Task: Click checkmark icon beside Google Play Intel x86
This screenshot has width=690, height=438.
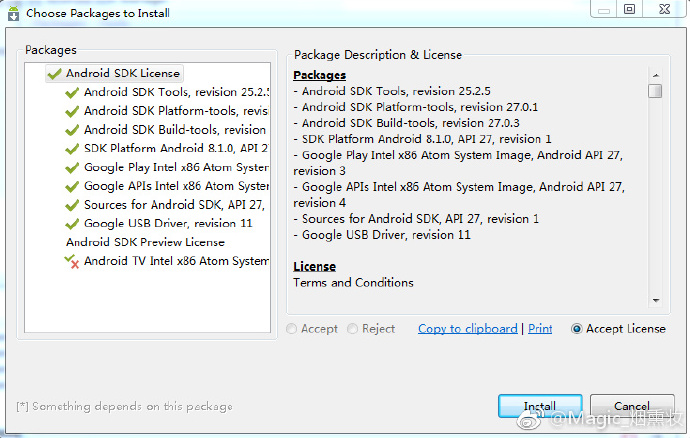Action: 72,168
